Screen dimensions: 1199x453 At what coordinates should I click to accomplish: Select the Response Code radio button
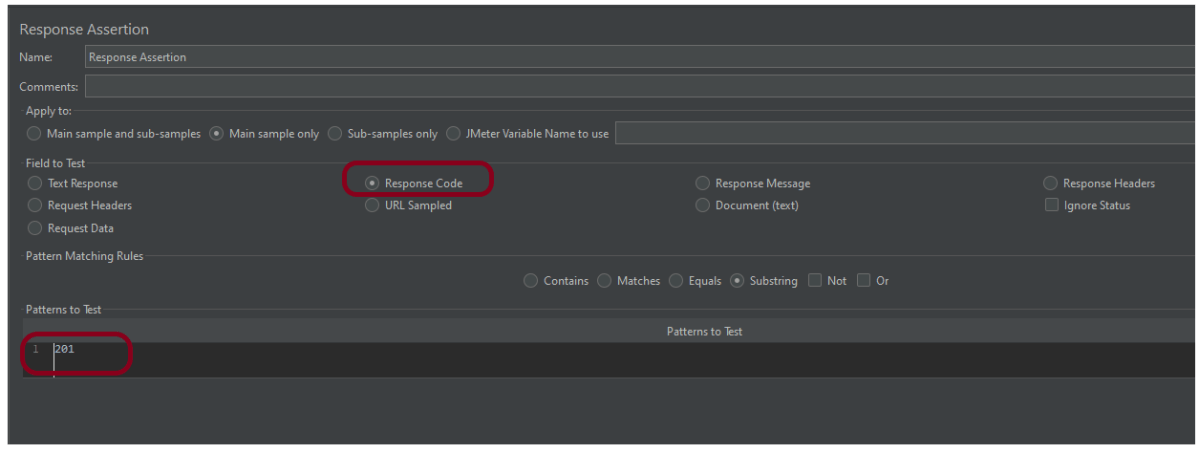(372, 184)
